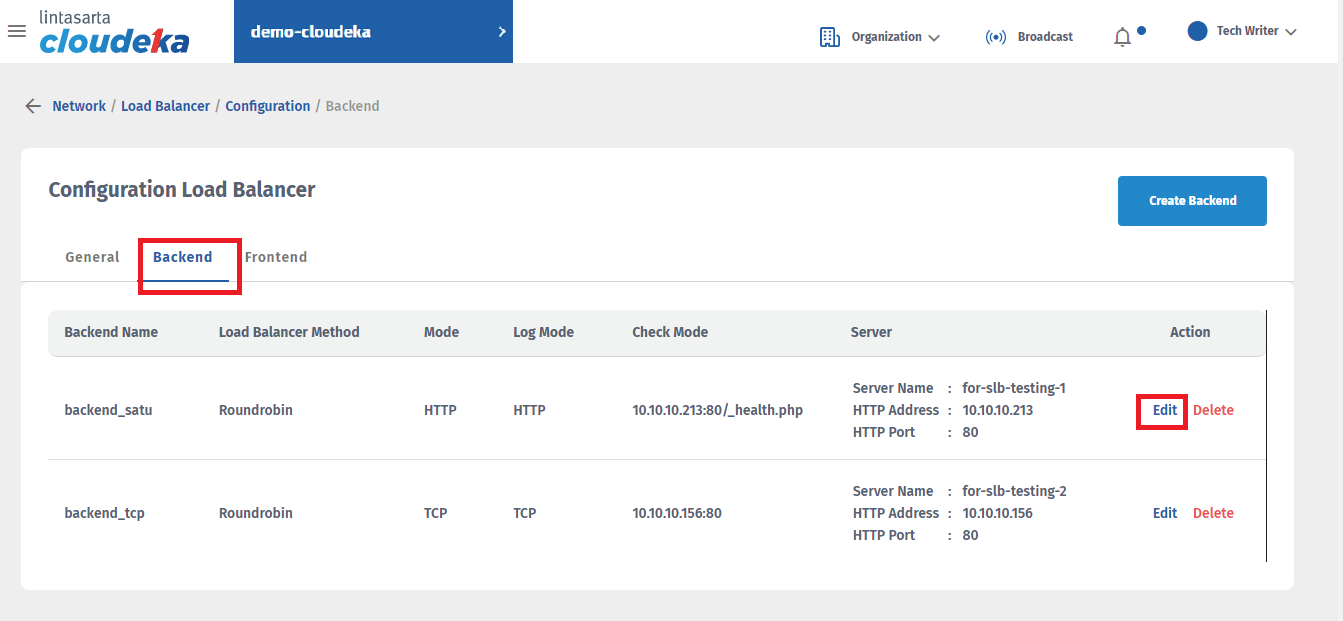Screen dimensions: 1343x621
Task: Open the notifications bell
Action: coord(1122,37)
